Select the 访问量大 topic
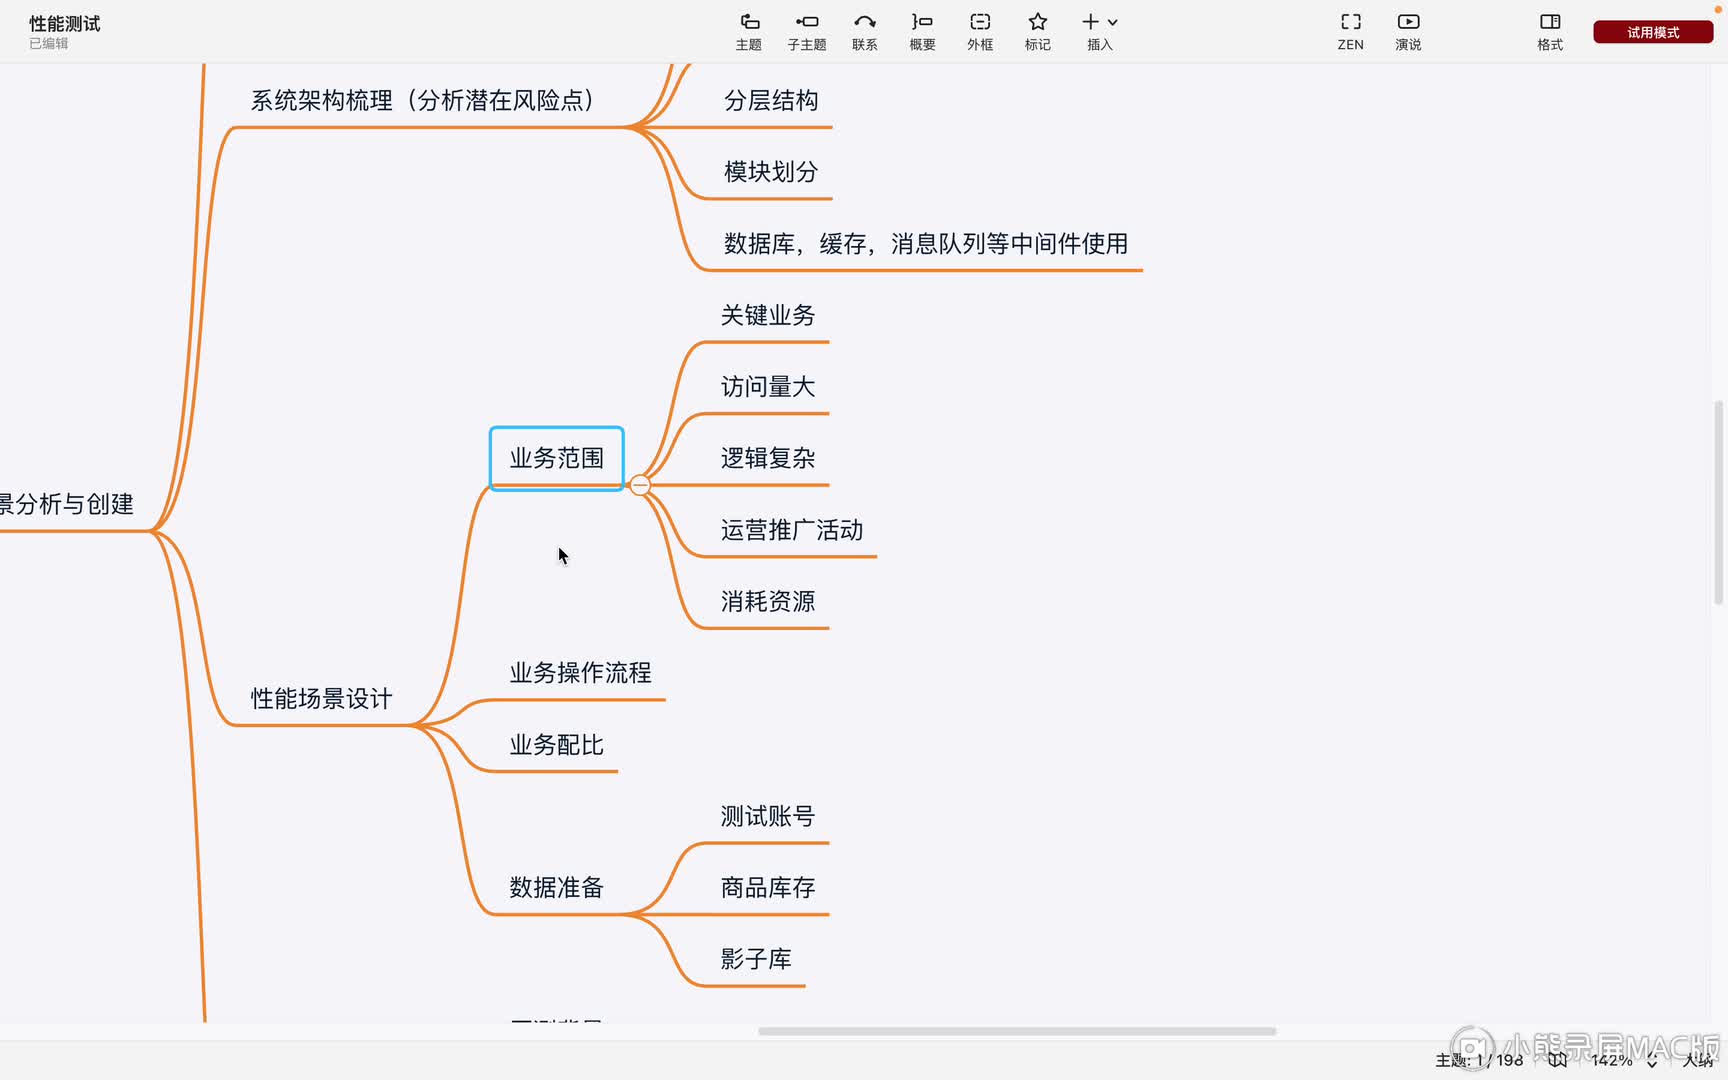 click(x=768, y=387)
